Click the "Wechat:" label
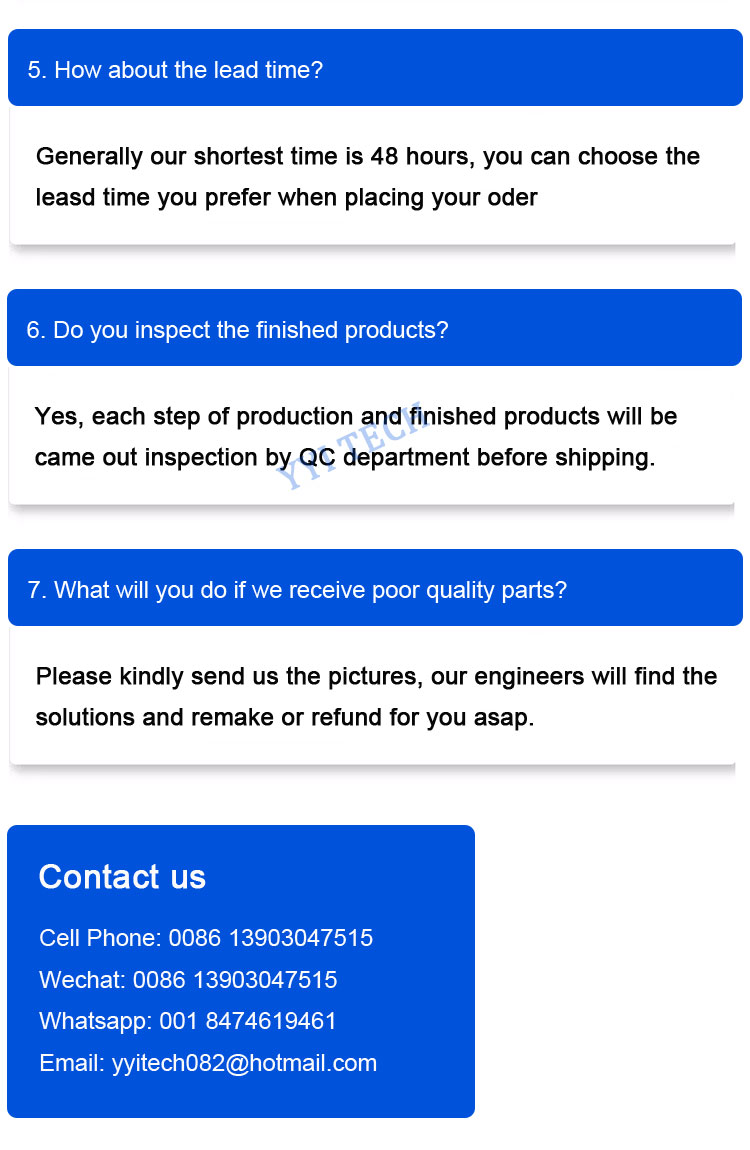This screenshot has height=1150, width=750. tap(82, 980)
